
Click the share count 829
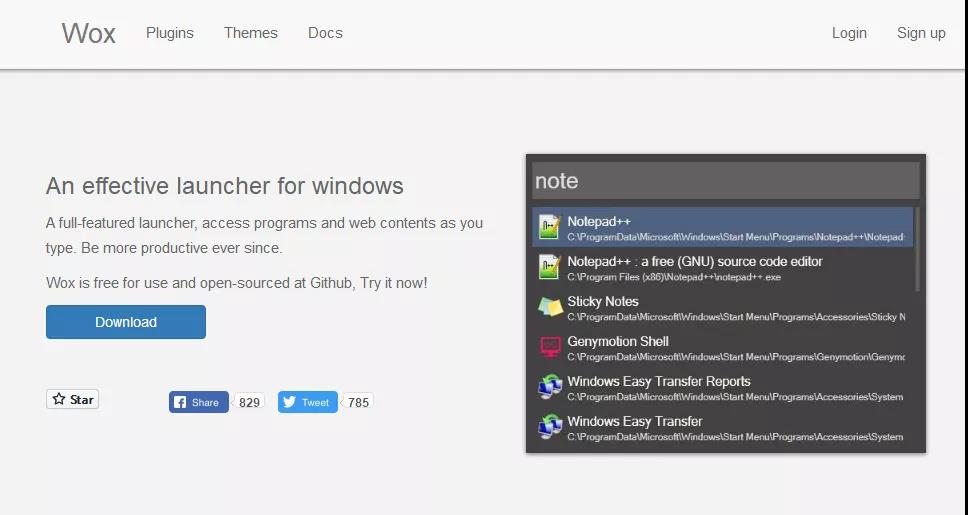tap(249, 403)
